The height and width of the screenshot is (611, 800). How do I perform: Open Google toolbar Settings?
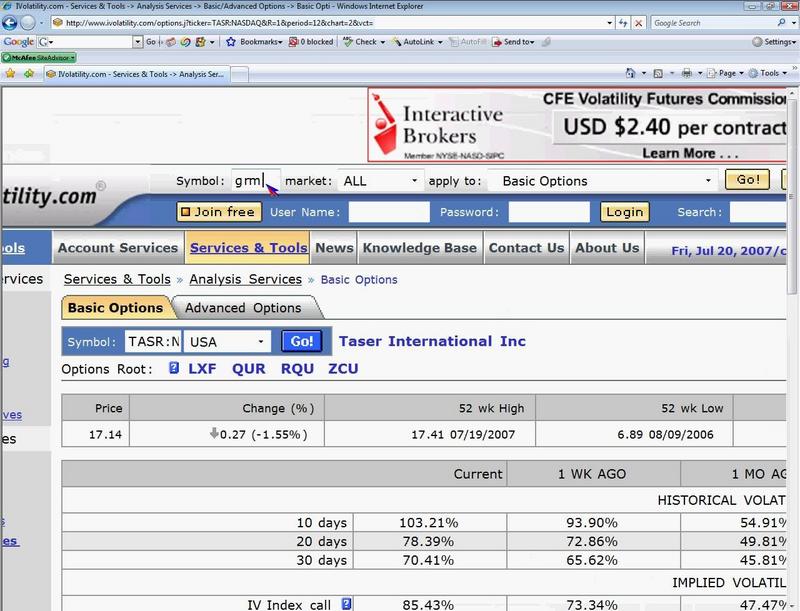(x=773, y=42)
